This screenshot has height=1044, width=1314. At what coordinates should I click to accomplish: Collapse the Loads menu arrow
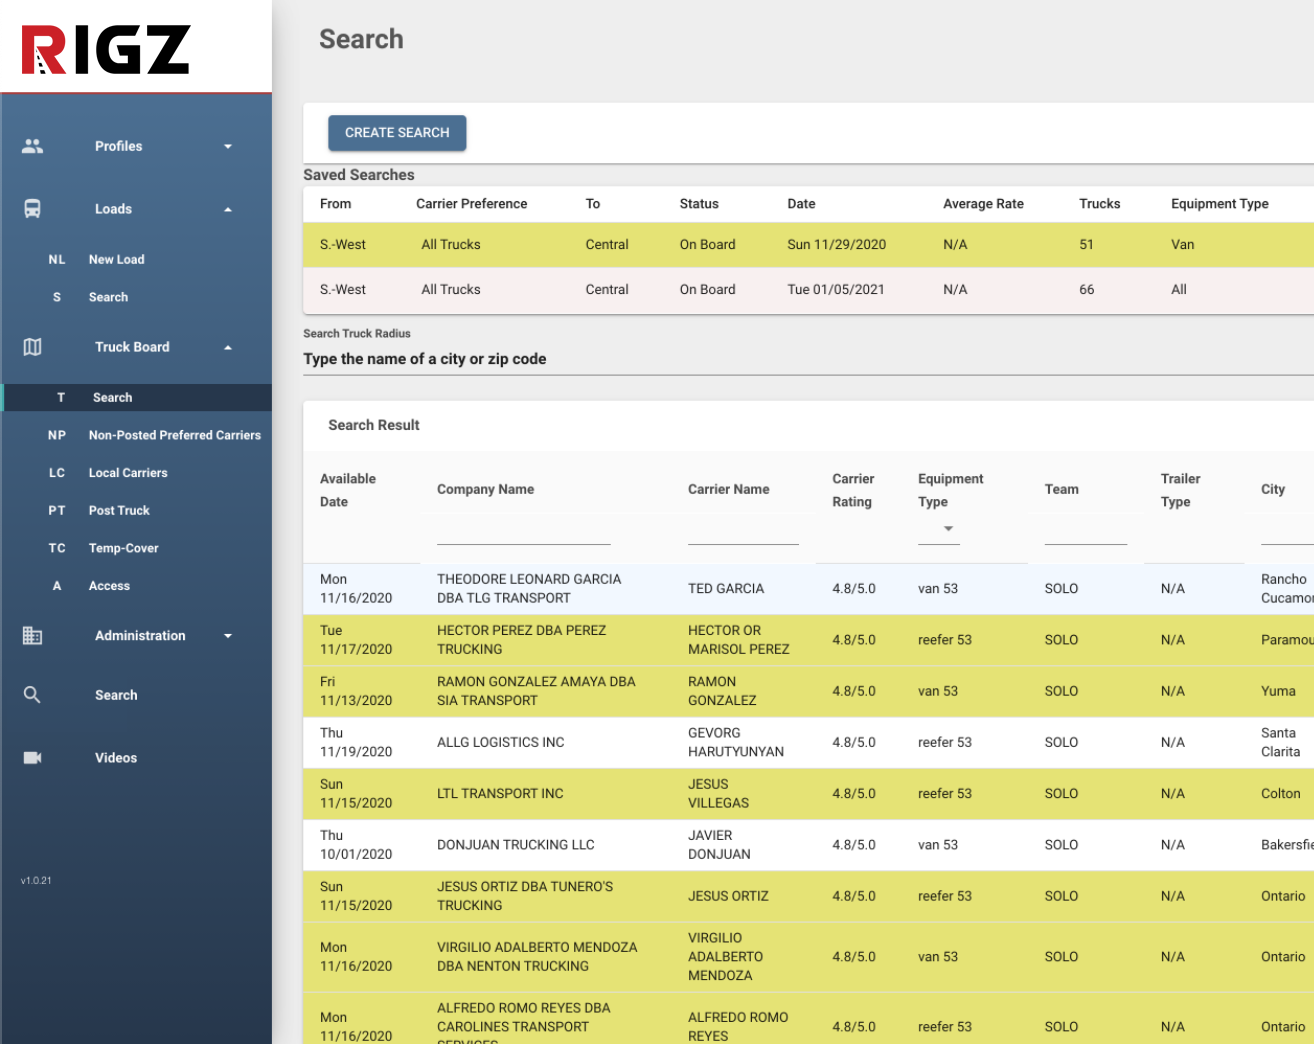pos(228,209)
